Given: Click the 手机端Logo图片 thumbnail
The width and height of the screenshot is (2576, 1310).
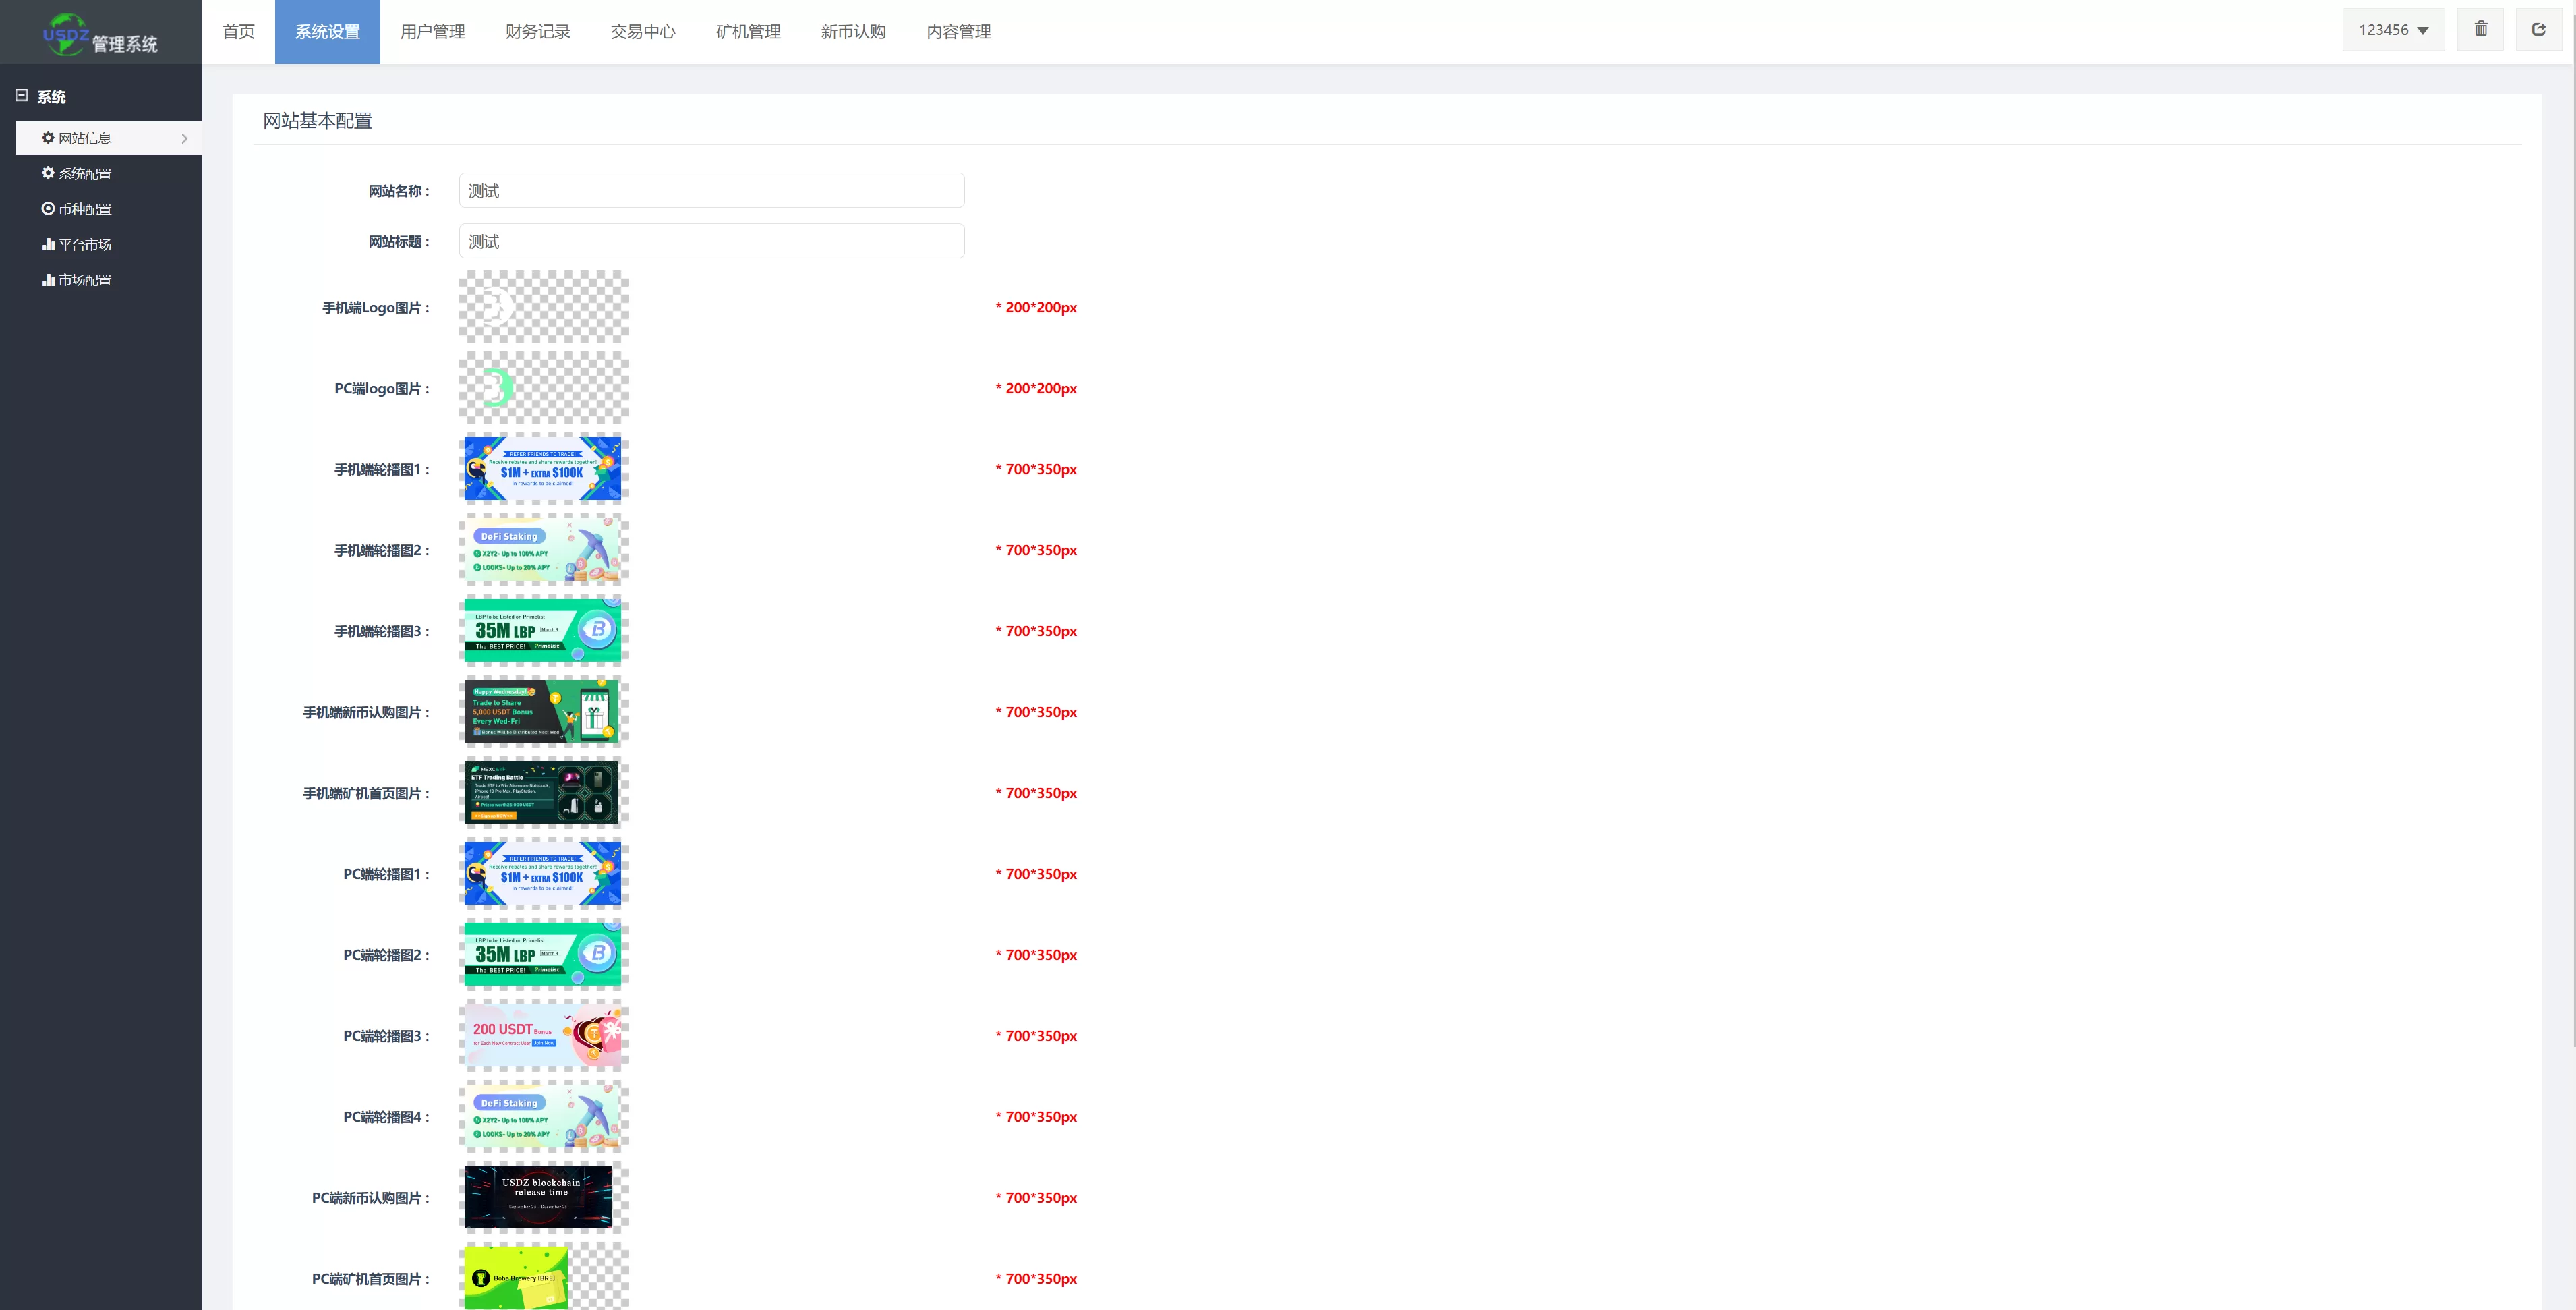Looking at the screenshot, I should [543, 307].
